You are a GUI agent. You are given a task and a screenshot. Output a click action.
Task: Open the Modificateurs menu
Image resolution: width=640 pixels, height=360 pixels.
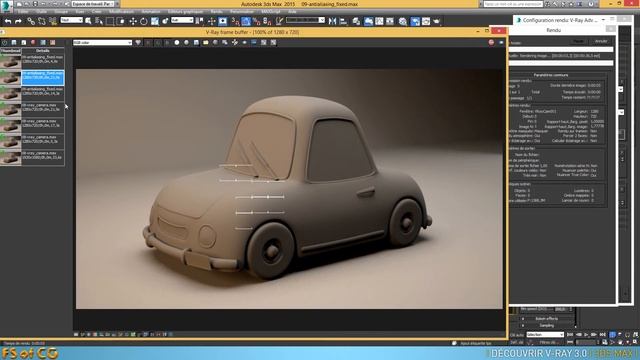coord(121,12)
